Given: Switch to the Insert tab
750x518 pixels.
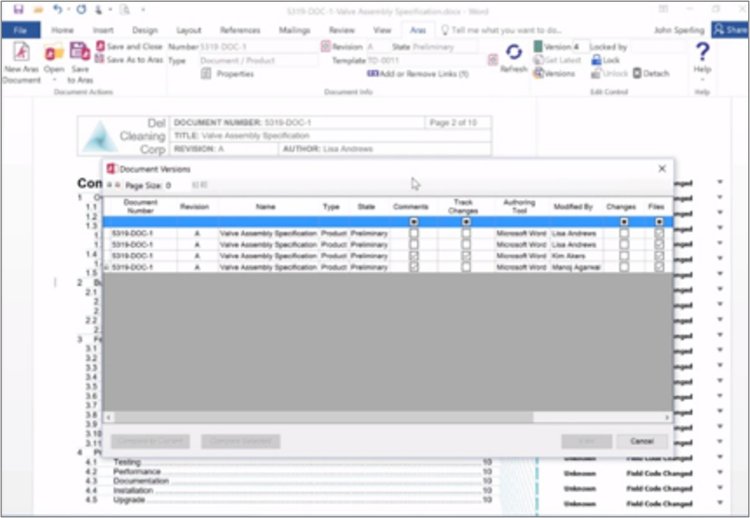Looking at the screenshot, I should coord(103,30).
